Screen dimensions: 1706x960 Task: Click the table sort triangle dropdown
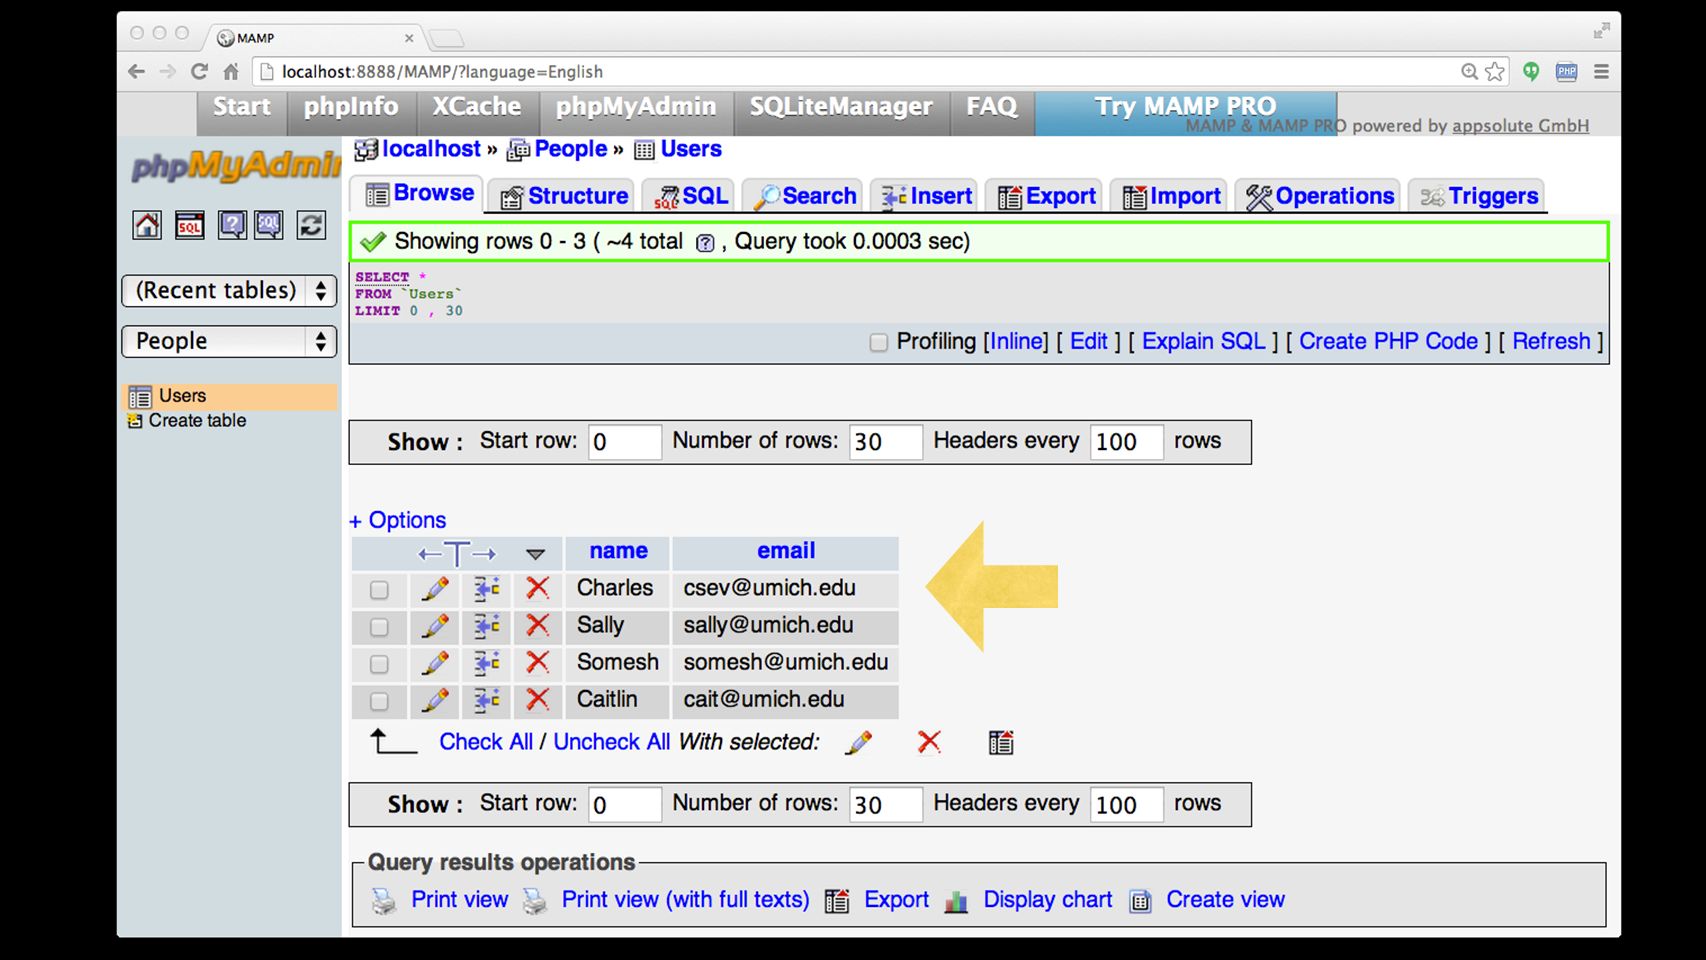pyautogui.click(x=536, y=554)
